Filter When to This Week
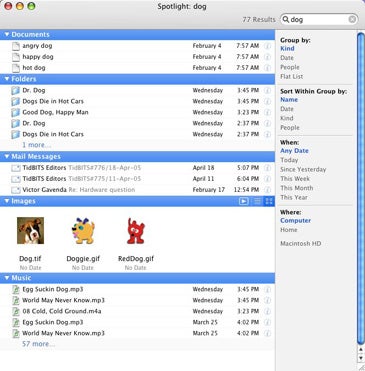The height and width of the screenshot is (371, 365). tap(295, 179)
